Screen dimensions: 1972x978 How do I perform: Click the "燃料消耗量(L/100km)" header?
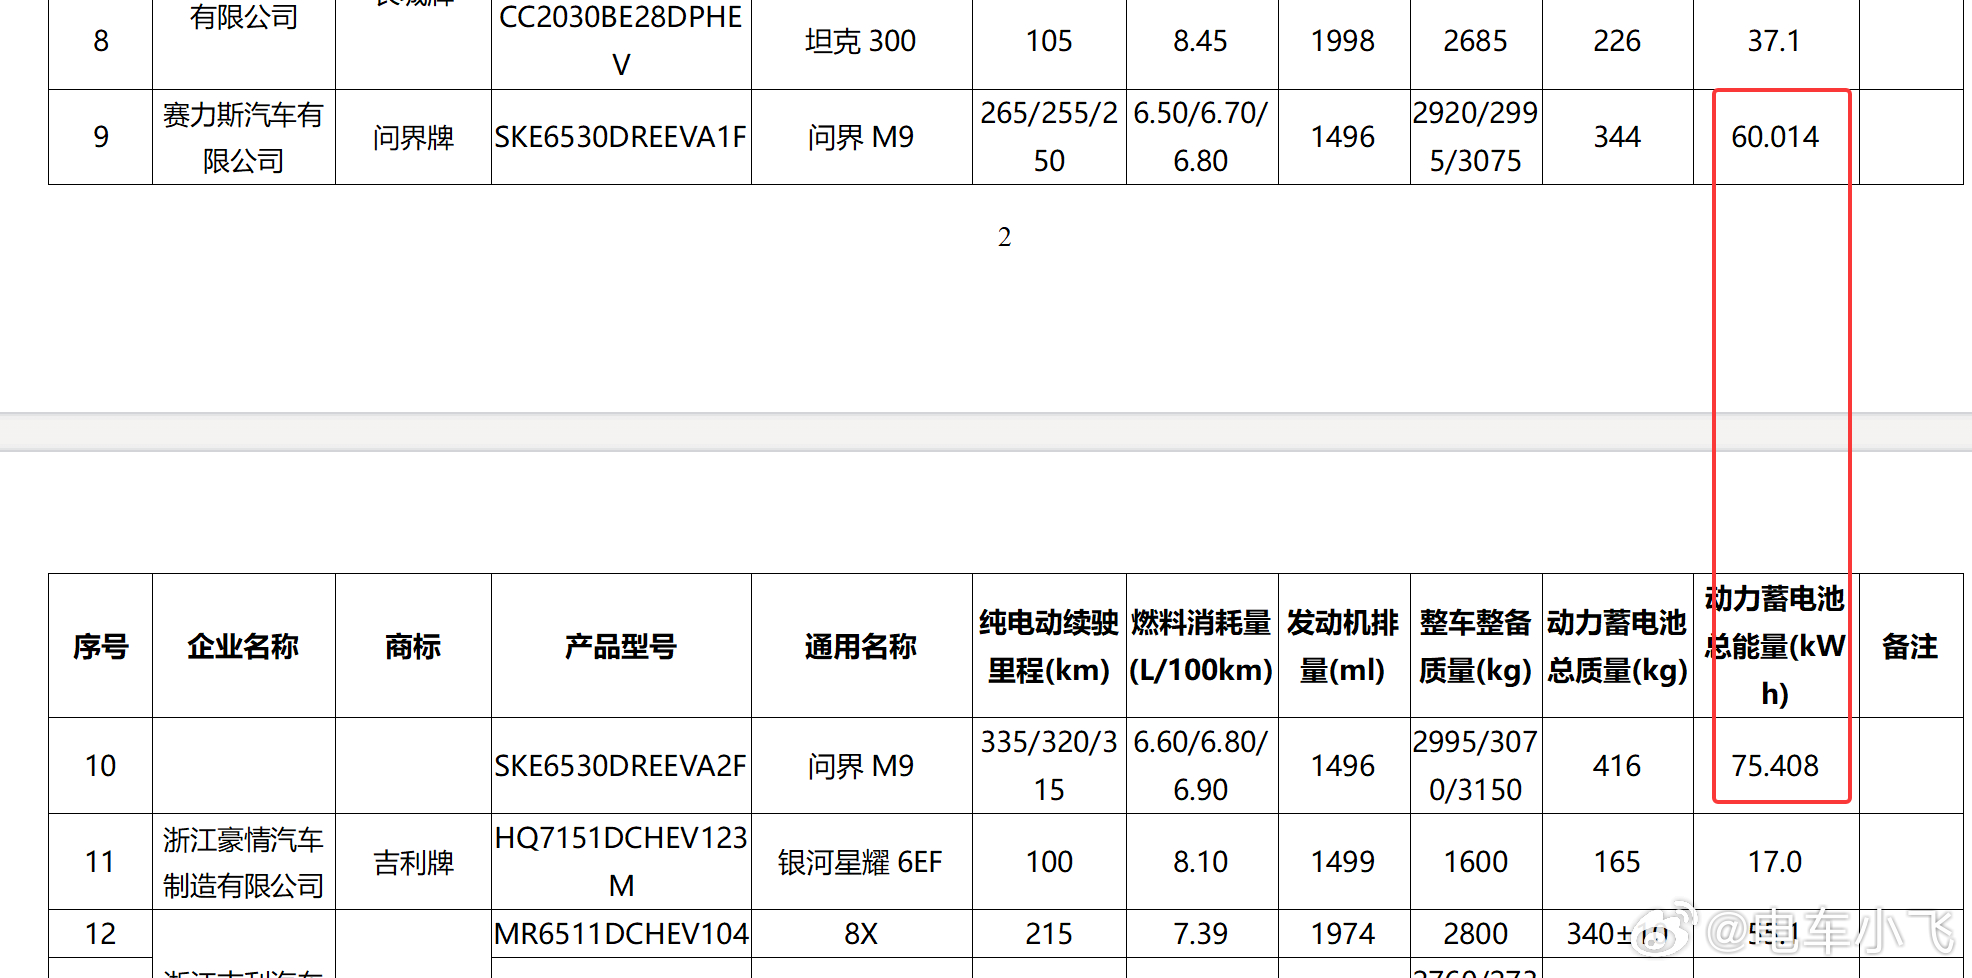(x=1200, y=647)
